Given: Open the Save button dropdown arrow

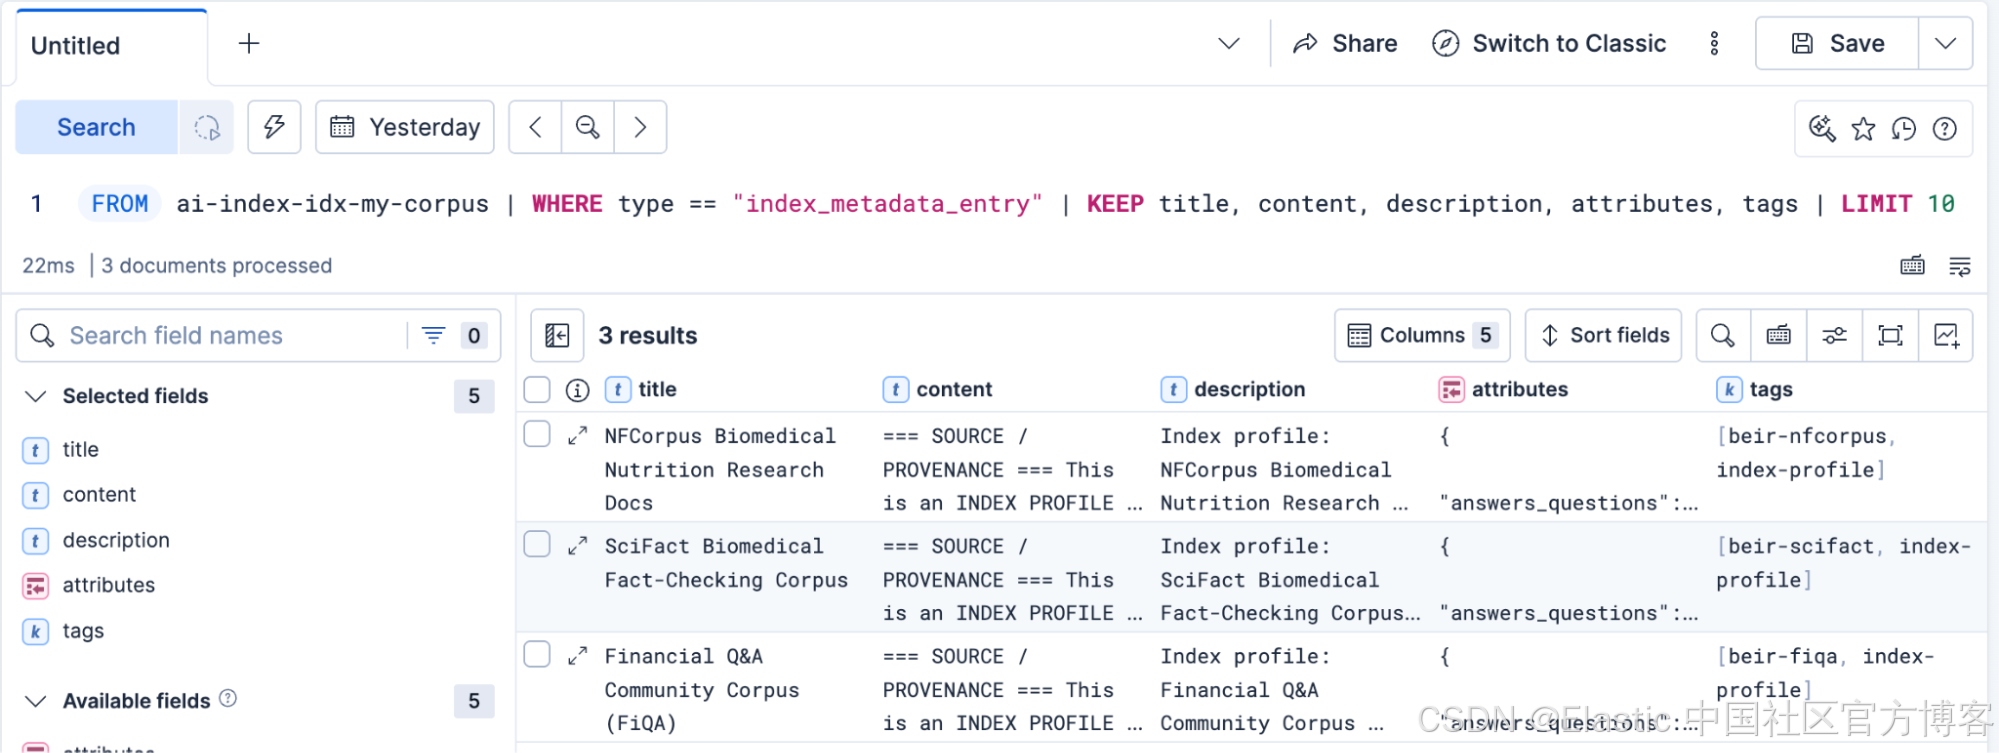Looking at the screenshot, I should [1945, 43].
